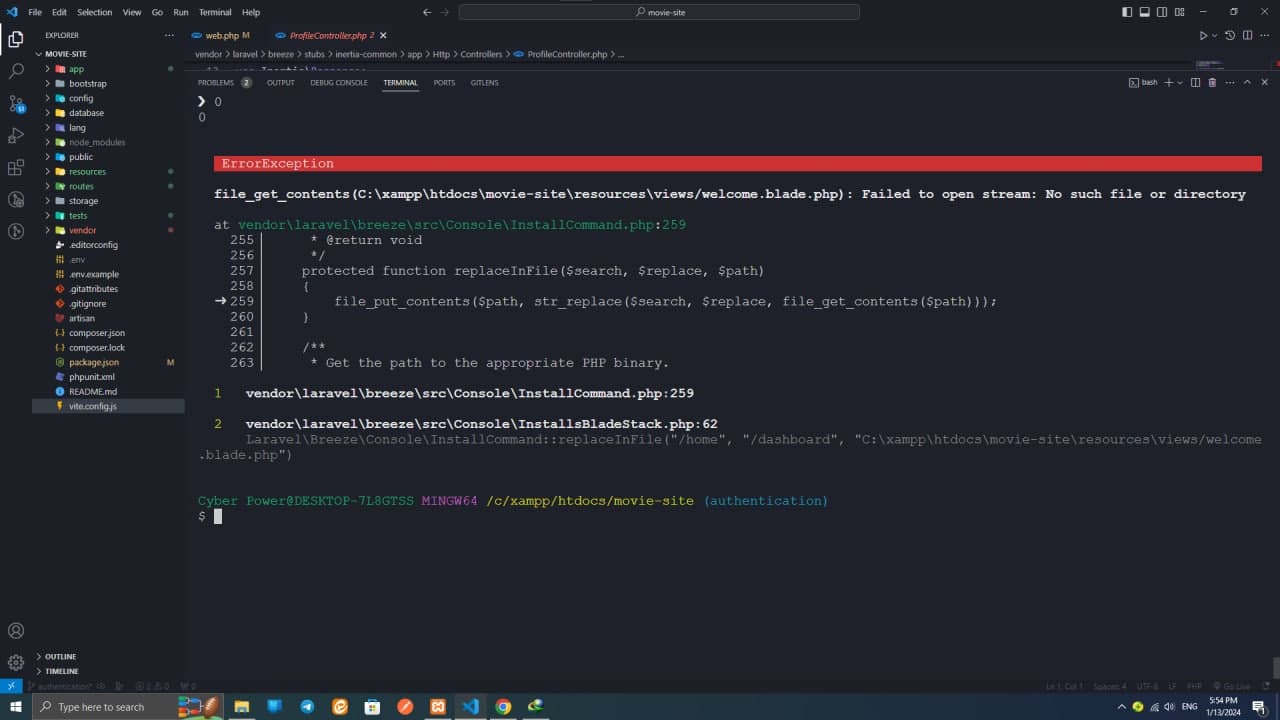Click the Explorer more actions ellipsis
Screen dimensions: 1280x720
coord(169,35)
